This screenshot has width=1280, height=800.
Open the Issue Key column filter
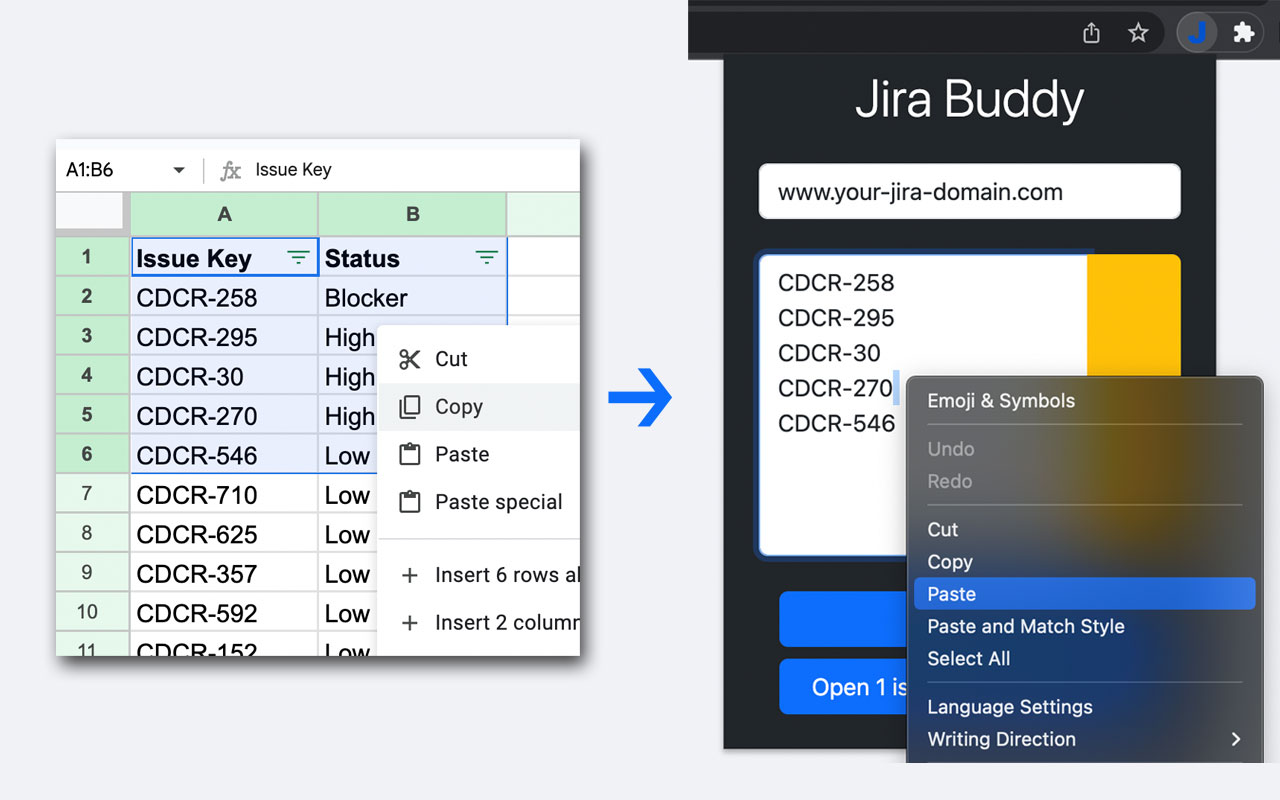(298, 258)
